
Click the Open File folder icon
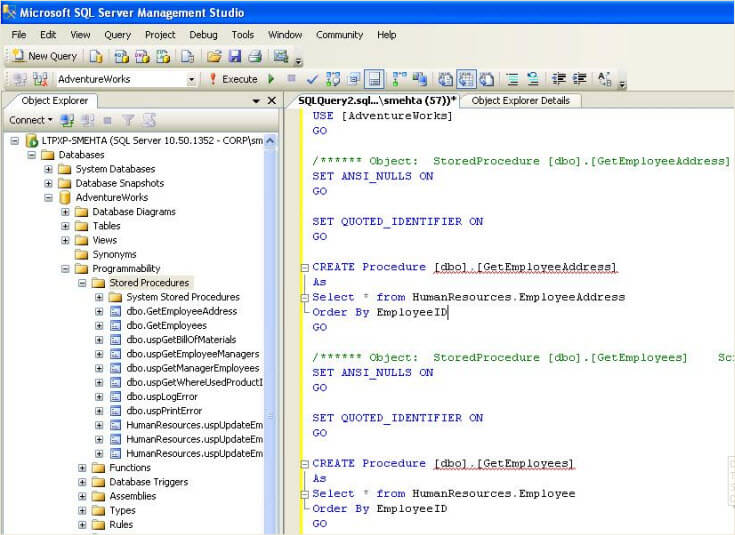pos(214,56)
